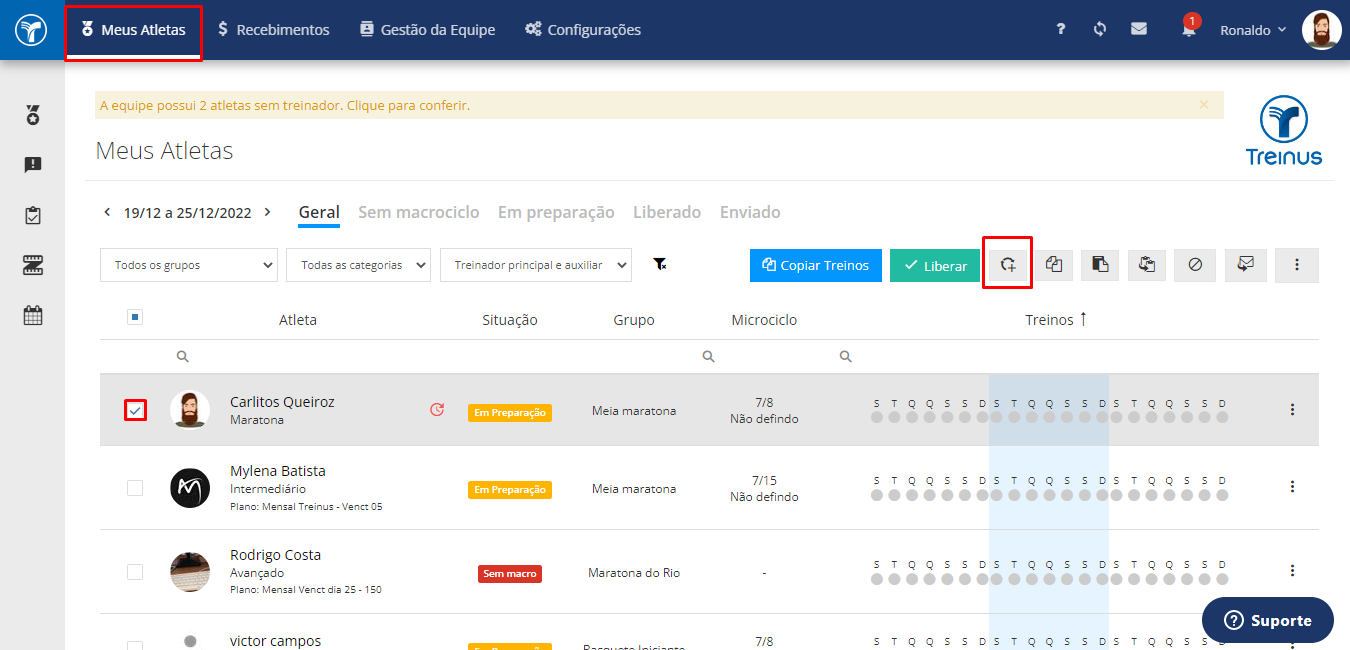1350x650 pixels.
Task: Click the Atleta column search field
Action: [x=300, y=356]
